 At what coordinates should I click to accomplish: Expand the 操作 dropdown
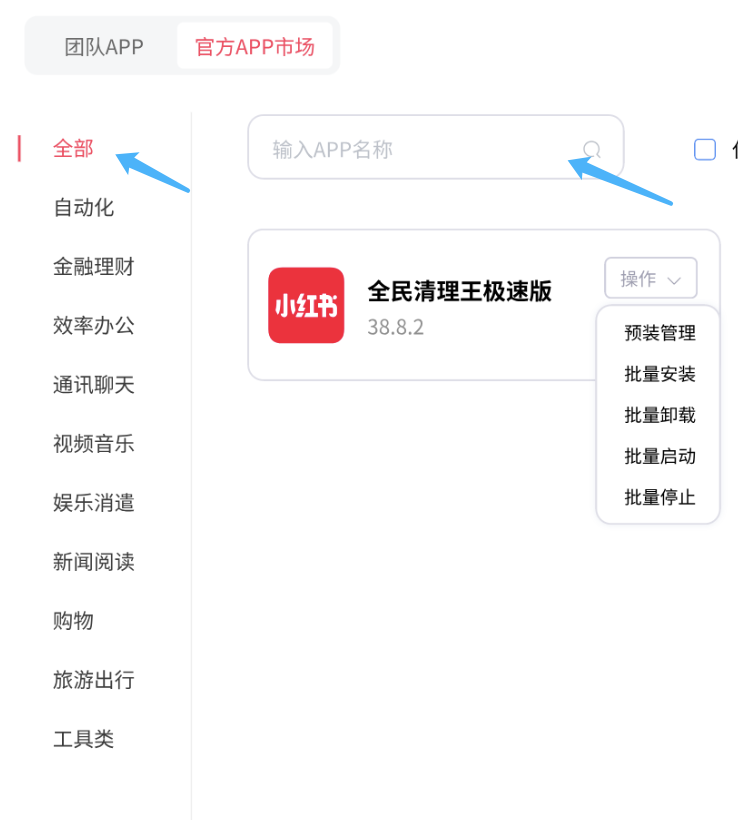click(x=651, y=278)
